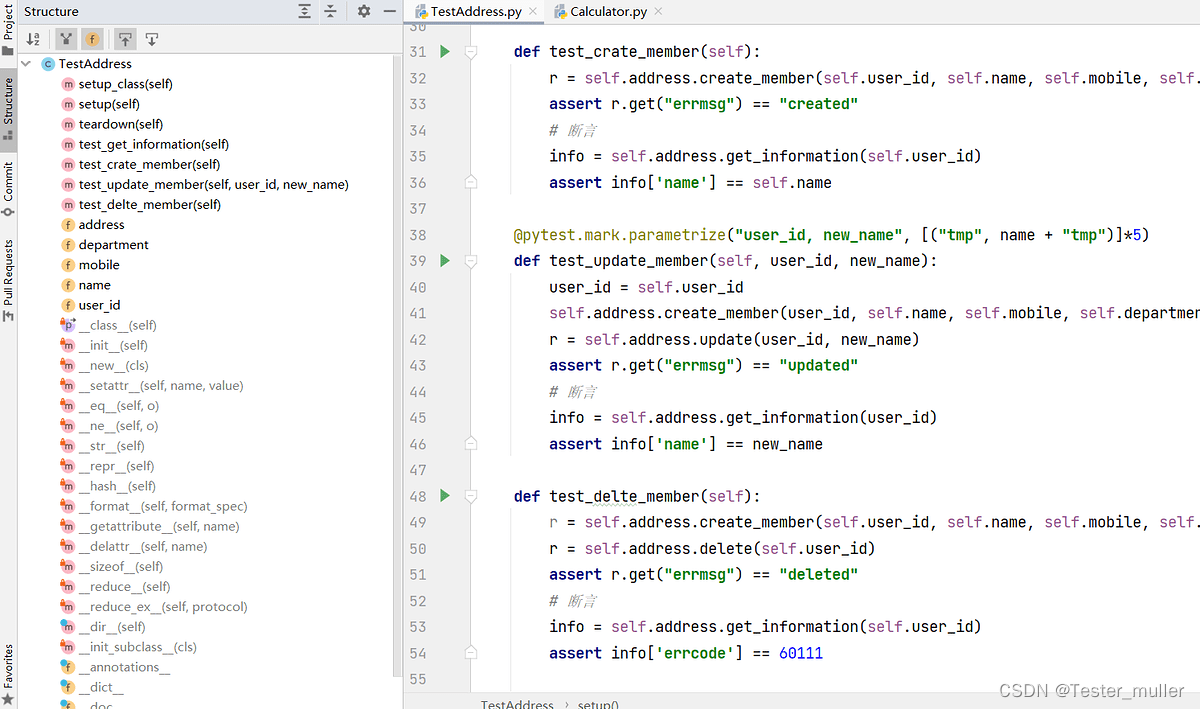Select __dict__ field in structure
This screenshot has width=1200, height=709.
(x=101, y=687)
